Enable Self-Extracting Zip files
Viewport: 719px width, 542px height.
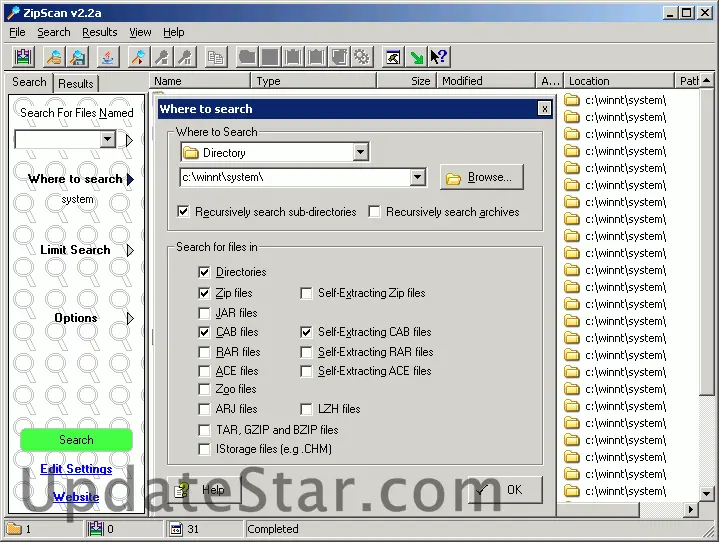[306, 293]
